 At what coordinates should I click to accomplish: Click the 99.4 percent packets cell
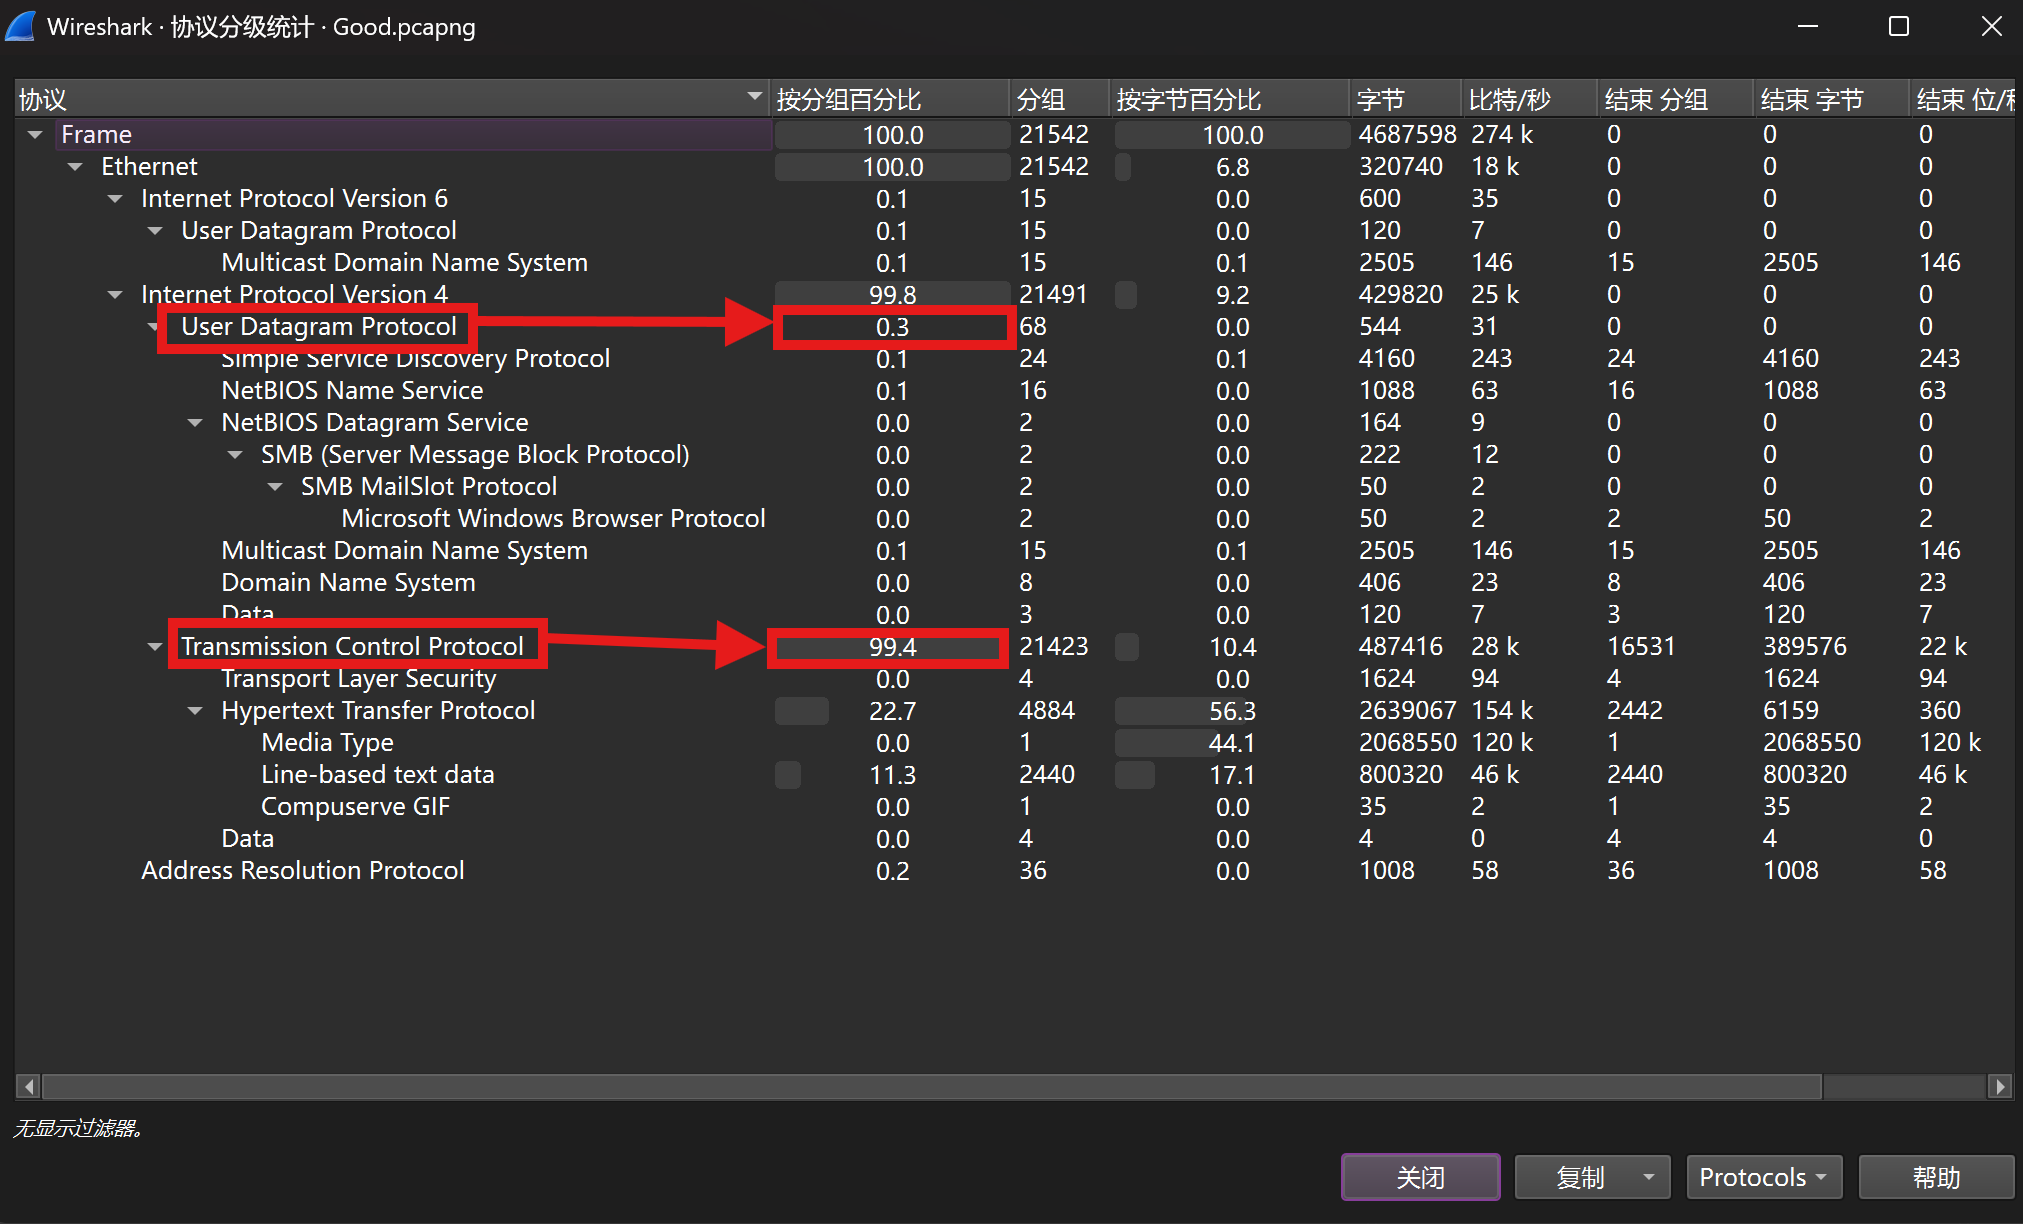coord(892,647)
